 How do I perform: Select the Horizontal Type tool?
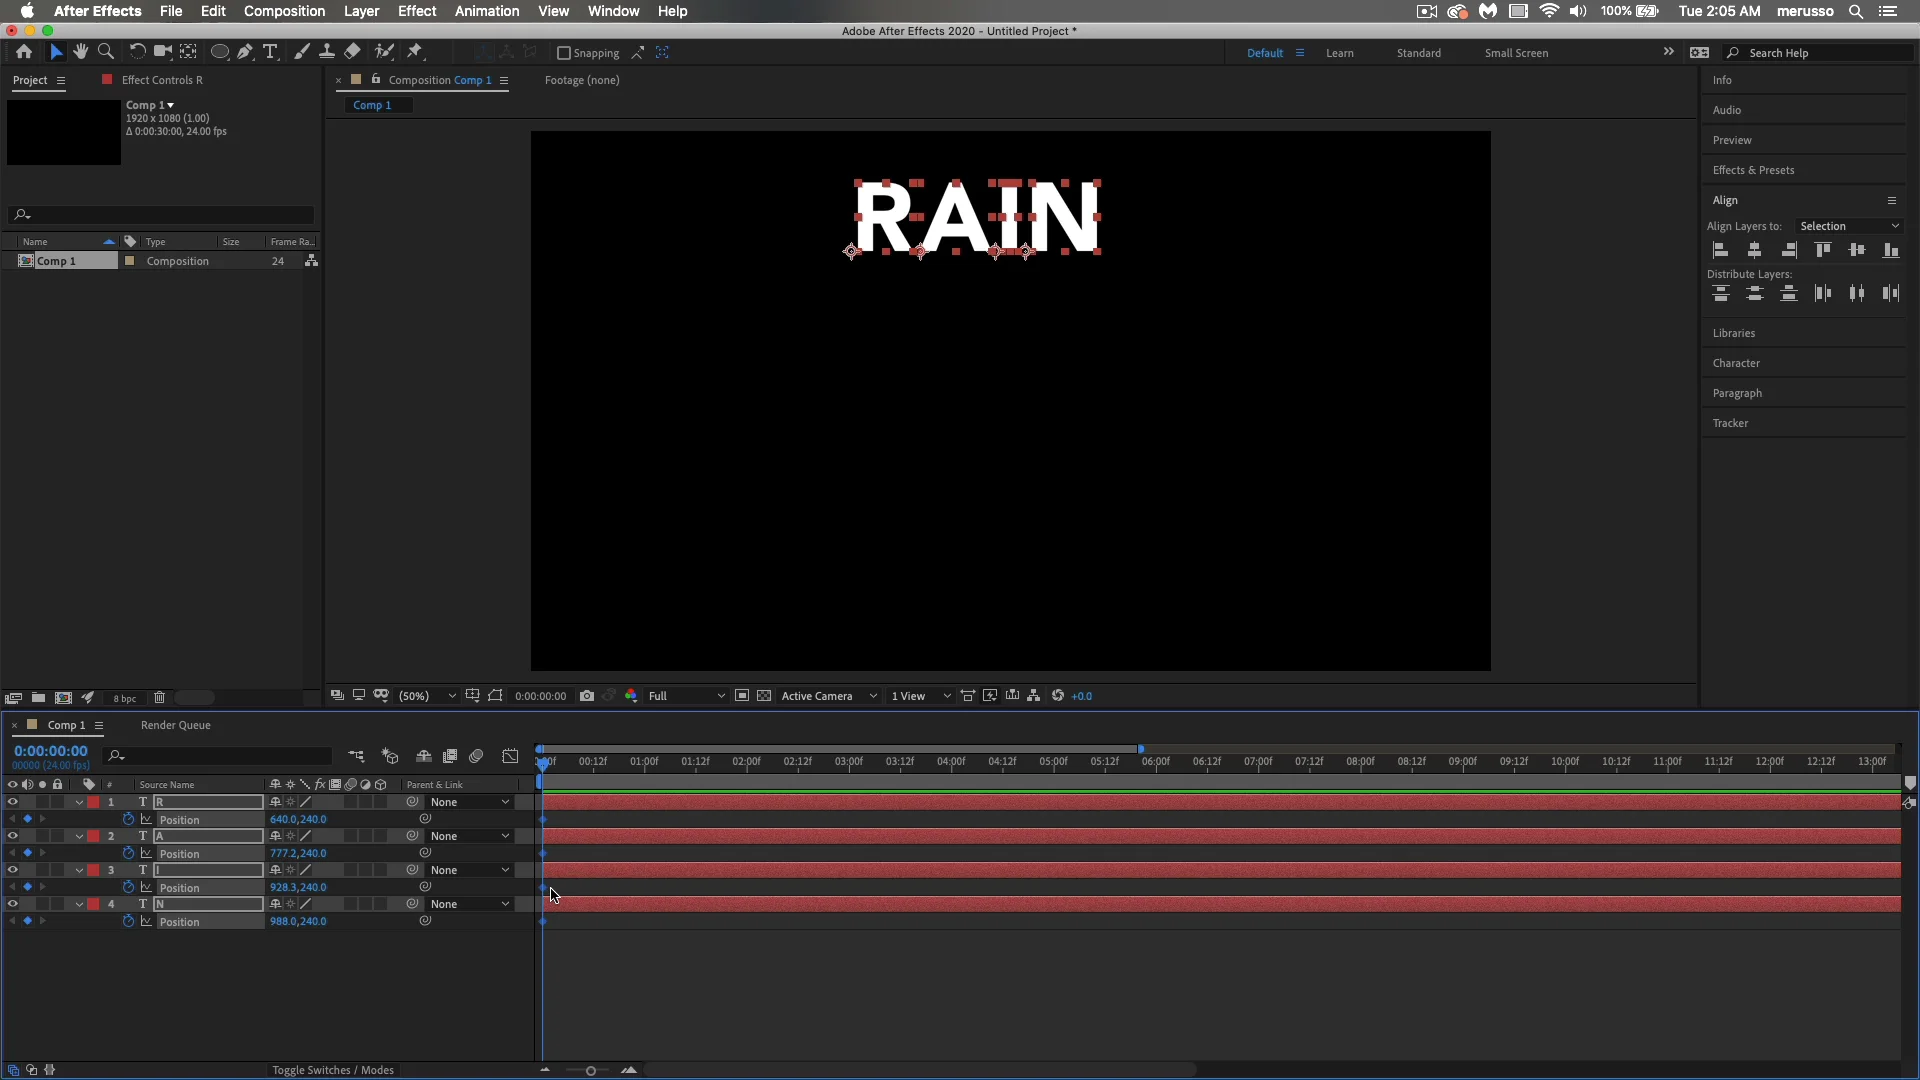tap(270, 52)
